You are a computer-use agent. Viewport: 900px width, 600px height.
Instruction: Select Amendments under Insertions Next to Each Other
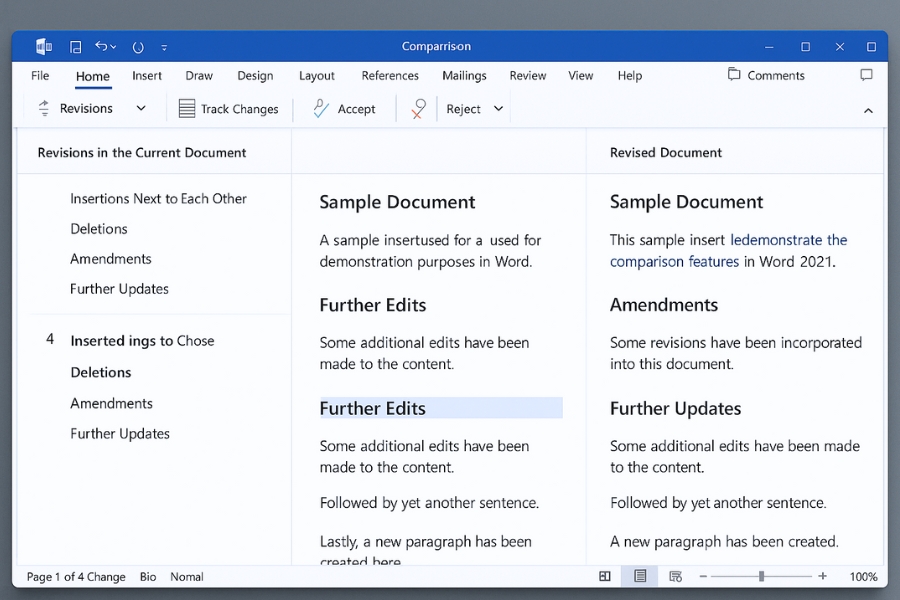pyautogui.click(x=111, y=259)
